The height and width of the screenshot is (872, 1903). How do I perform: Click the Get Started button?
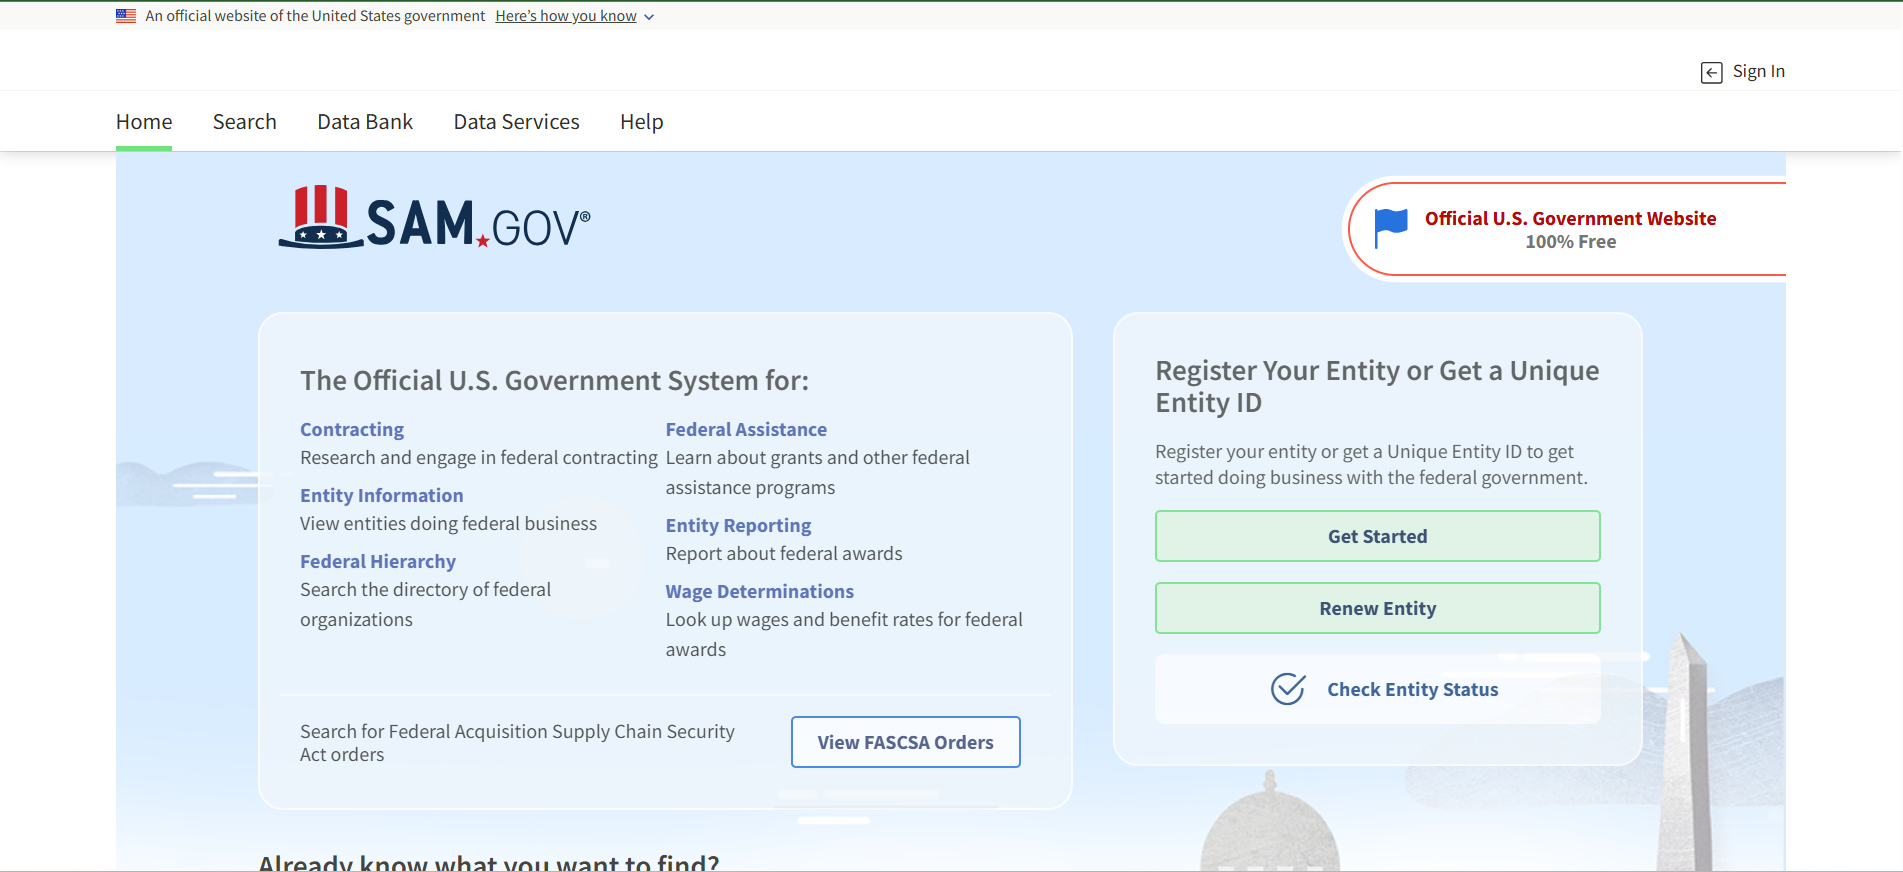[1377, 536]
